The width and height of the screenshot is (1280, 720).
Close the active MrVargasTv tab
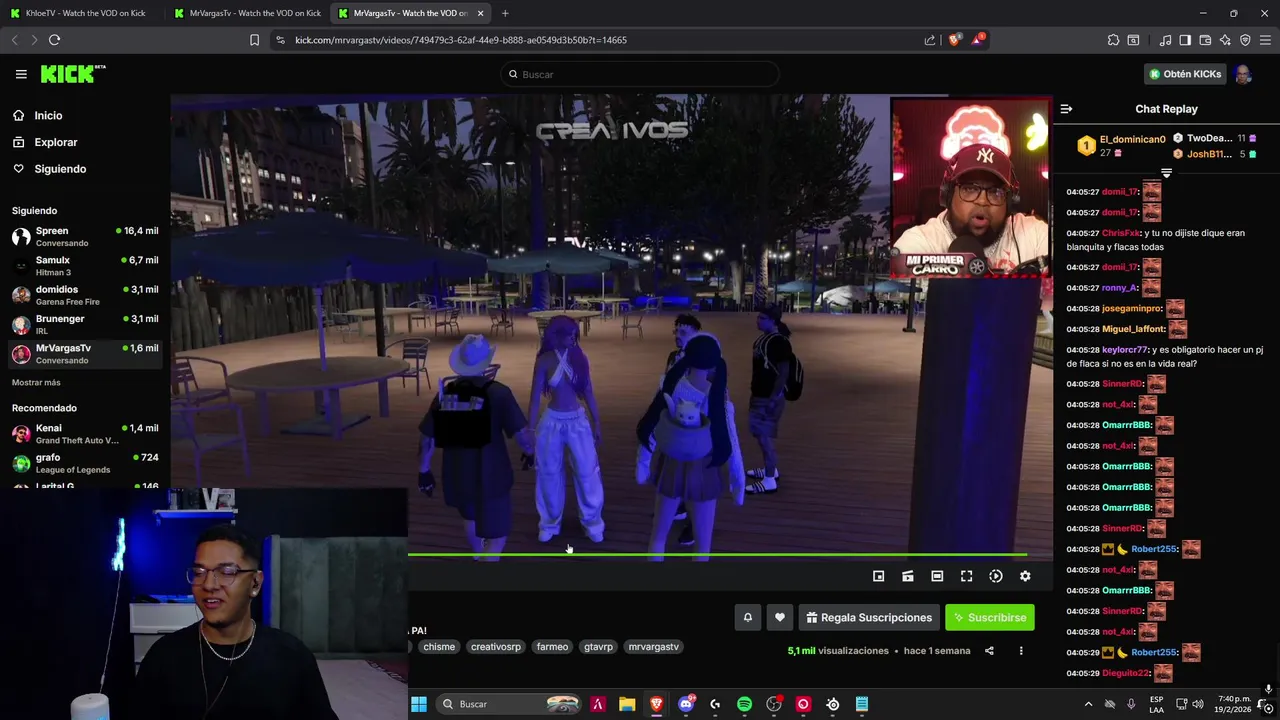click(x=481, y=13)
